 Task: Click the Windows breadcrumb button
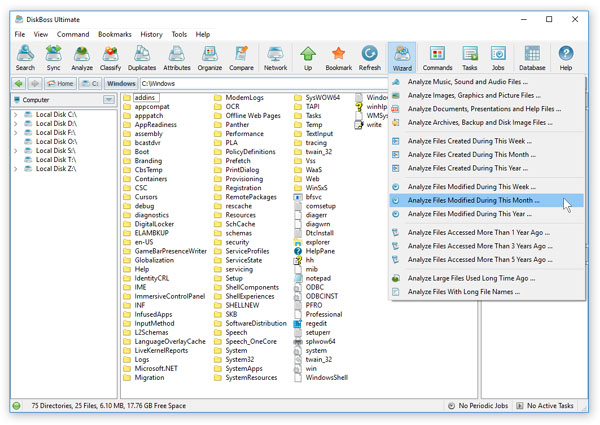(121, 83)
